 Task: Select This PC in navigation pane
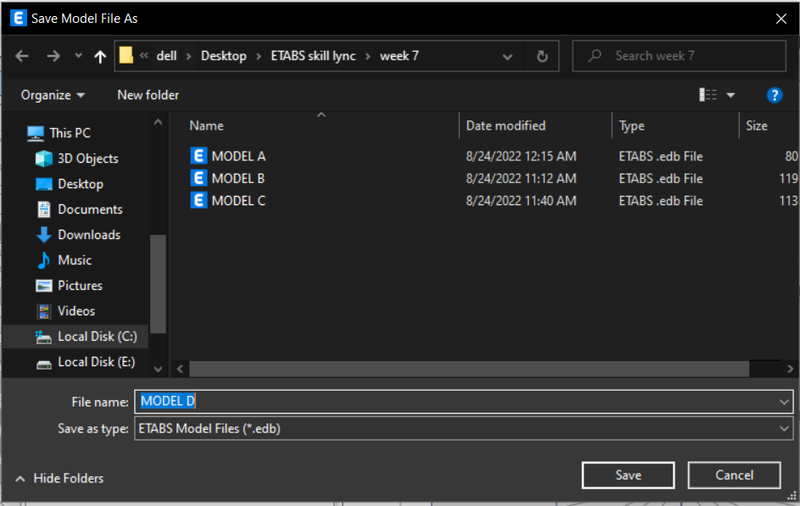(70, 133)
